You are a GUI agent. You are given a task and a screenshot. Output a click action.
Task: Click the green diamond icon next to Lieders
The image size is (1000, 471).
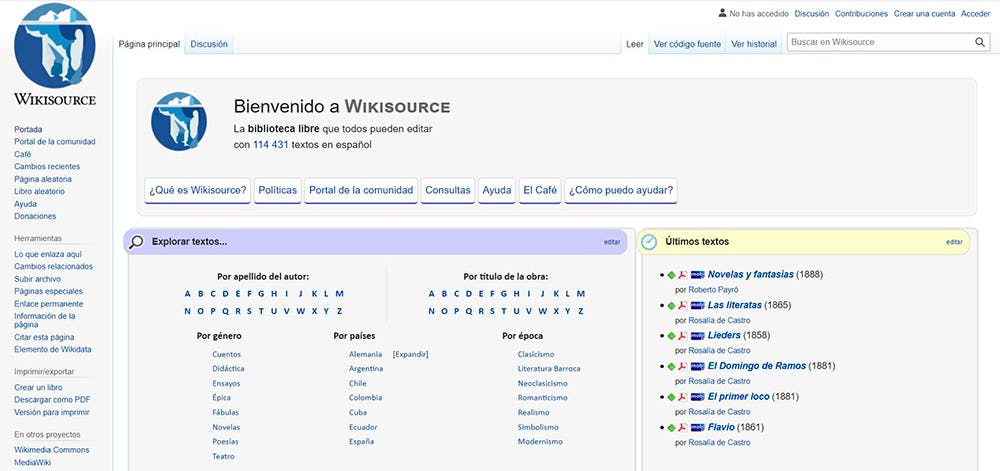pyautogui.click(x=672, y=335)
